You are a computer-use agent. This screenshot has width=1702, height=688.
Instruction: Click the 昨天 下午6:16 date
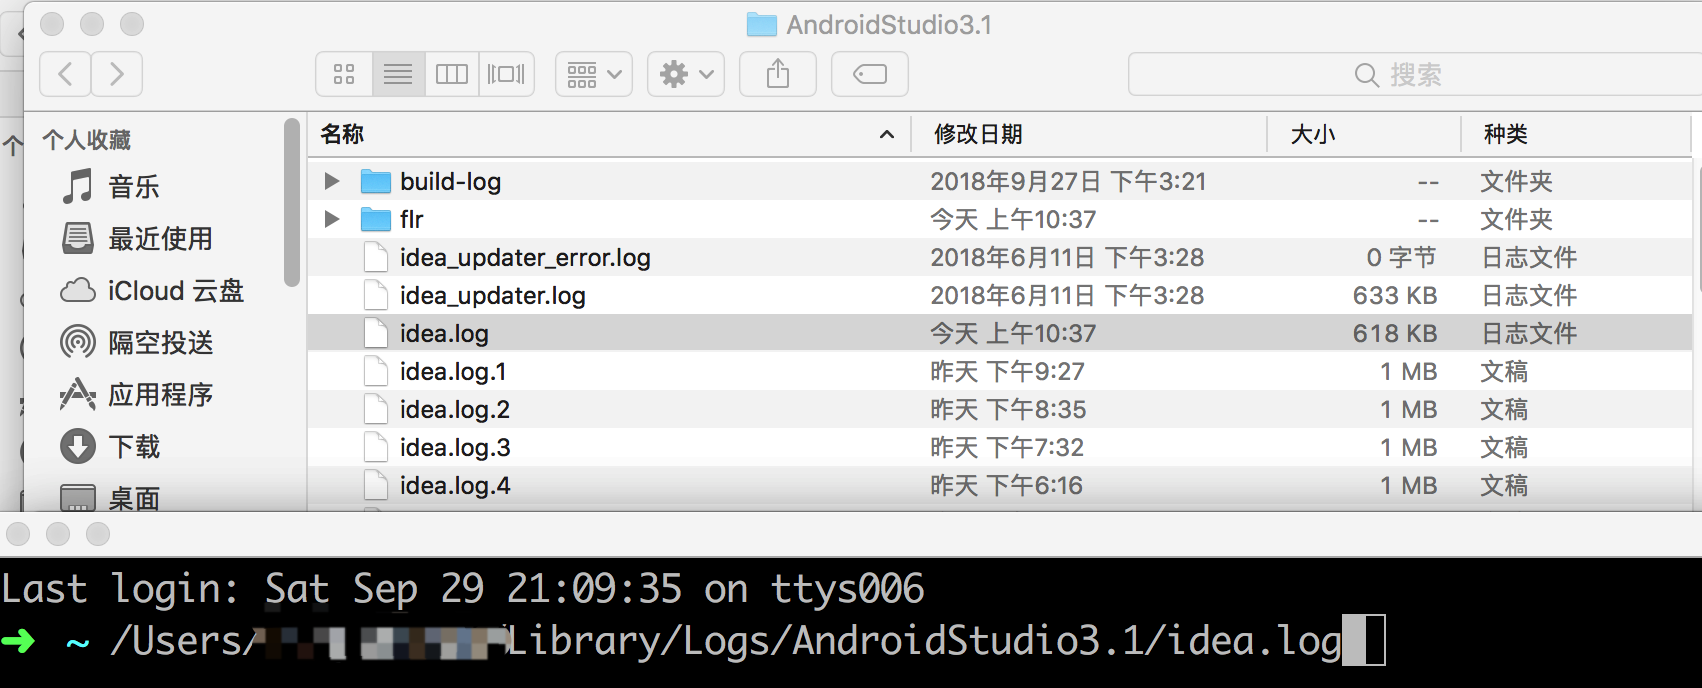click(1006, 485)
